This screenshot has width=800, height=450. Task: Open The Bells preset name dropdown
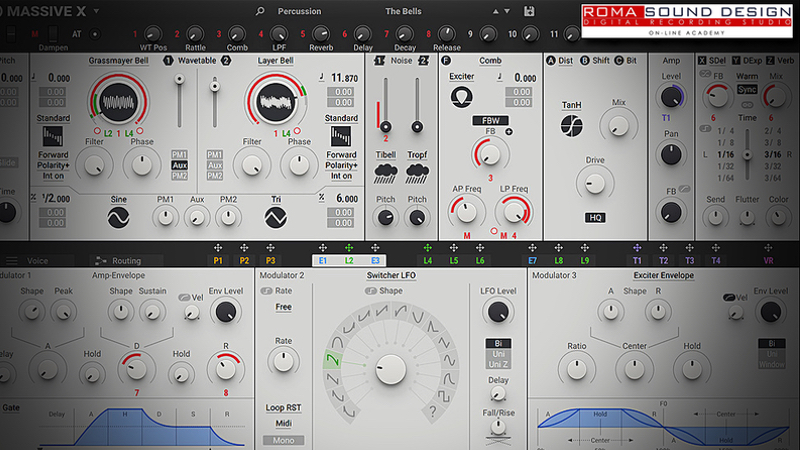pyautogui.click(x=404, y=11)
